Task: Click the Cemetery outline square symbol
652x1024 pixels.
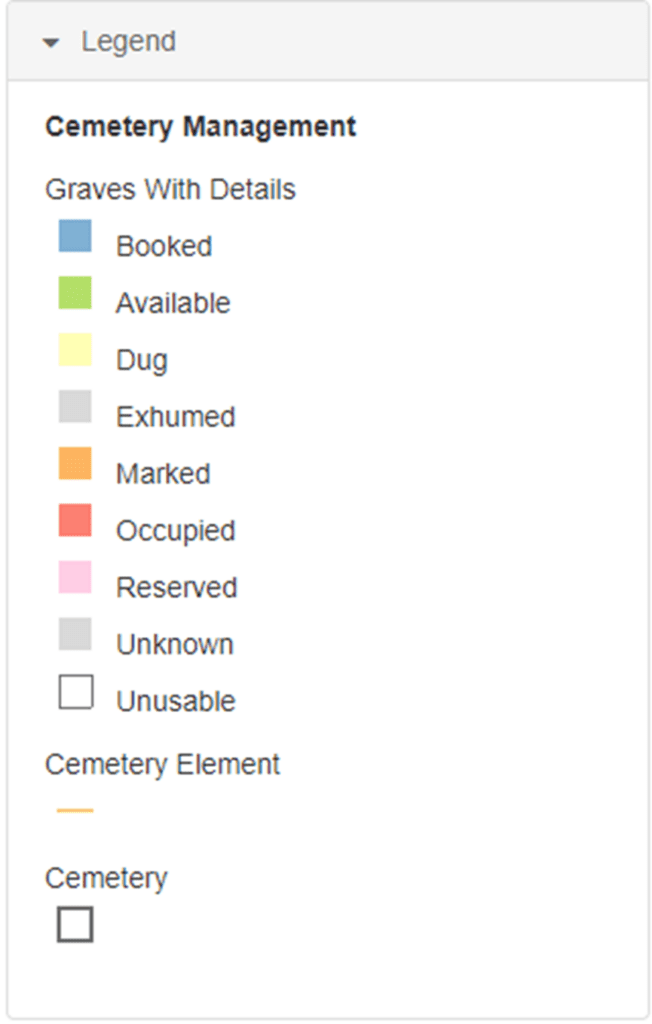Action: tap(75, 924)
